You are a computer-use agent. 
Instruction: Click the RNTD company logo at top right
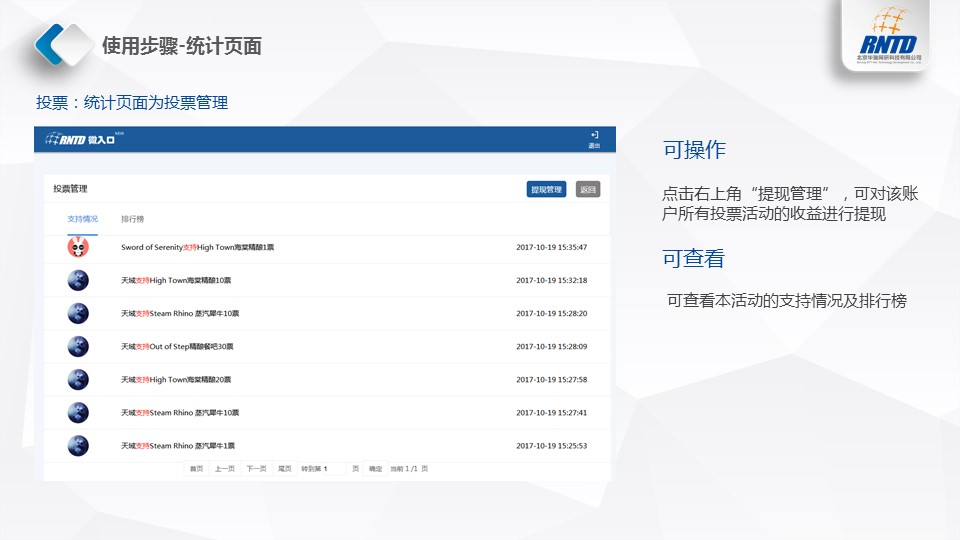[893, 38]
